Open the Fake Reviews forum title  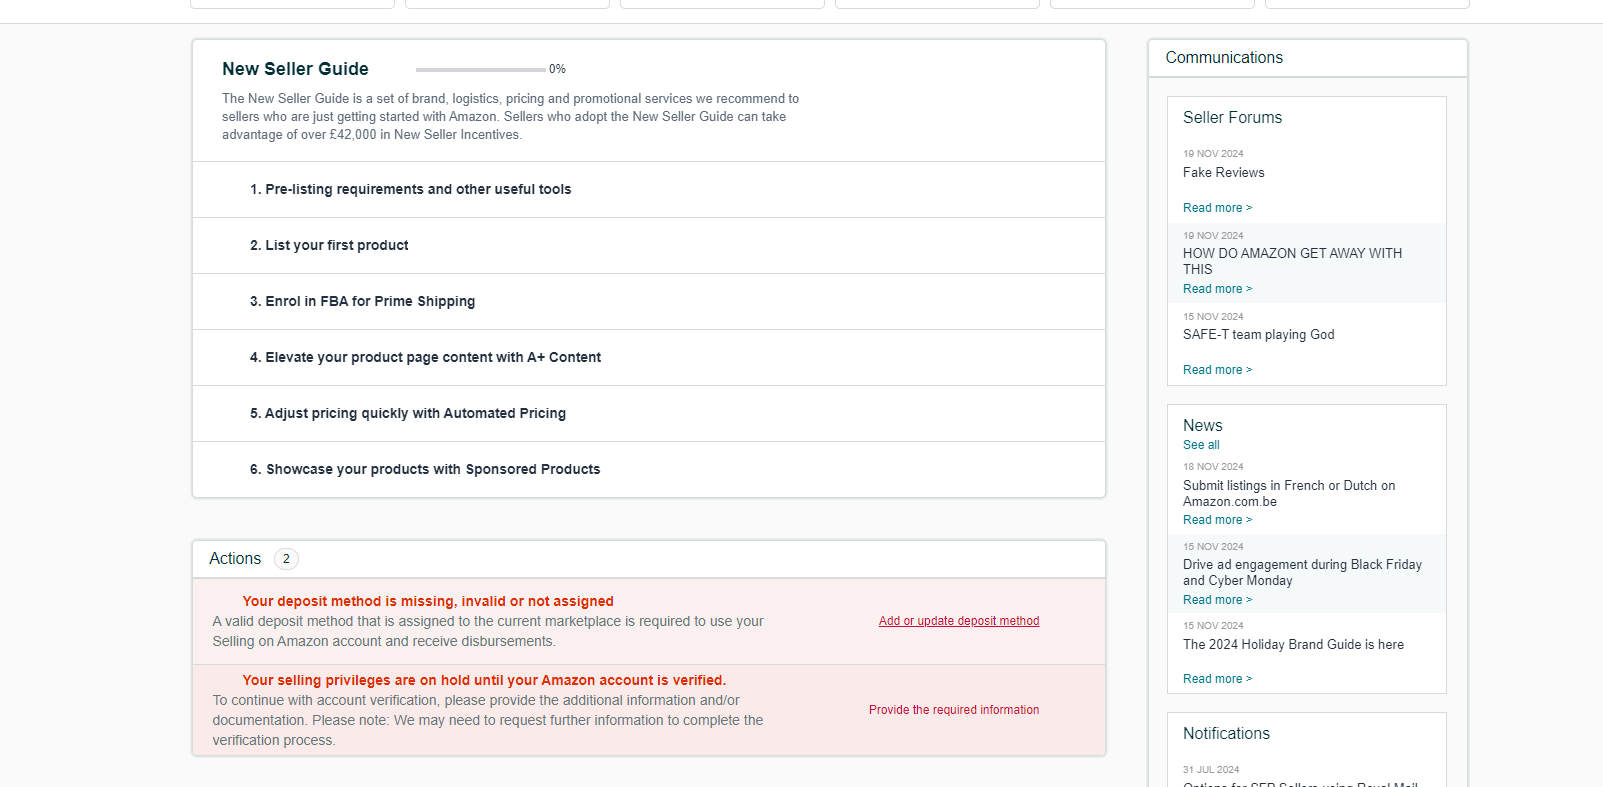[1223, 173]
